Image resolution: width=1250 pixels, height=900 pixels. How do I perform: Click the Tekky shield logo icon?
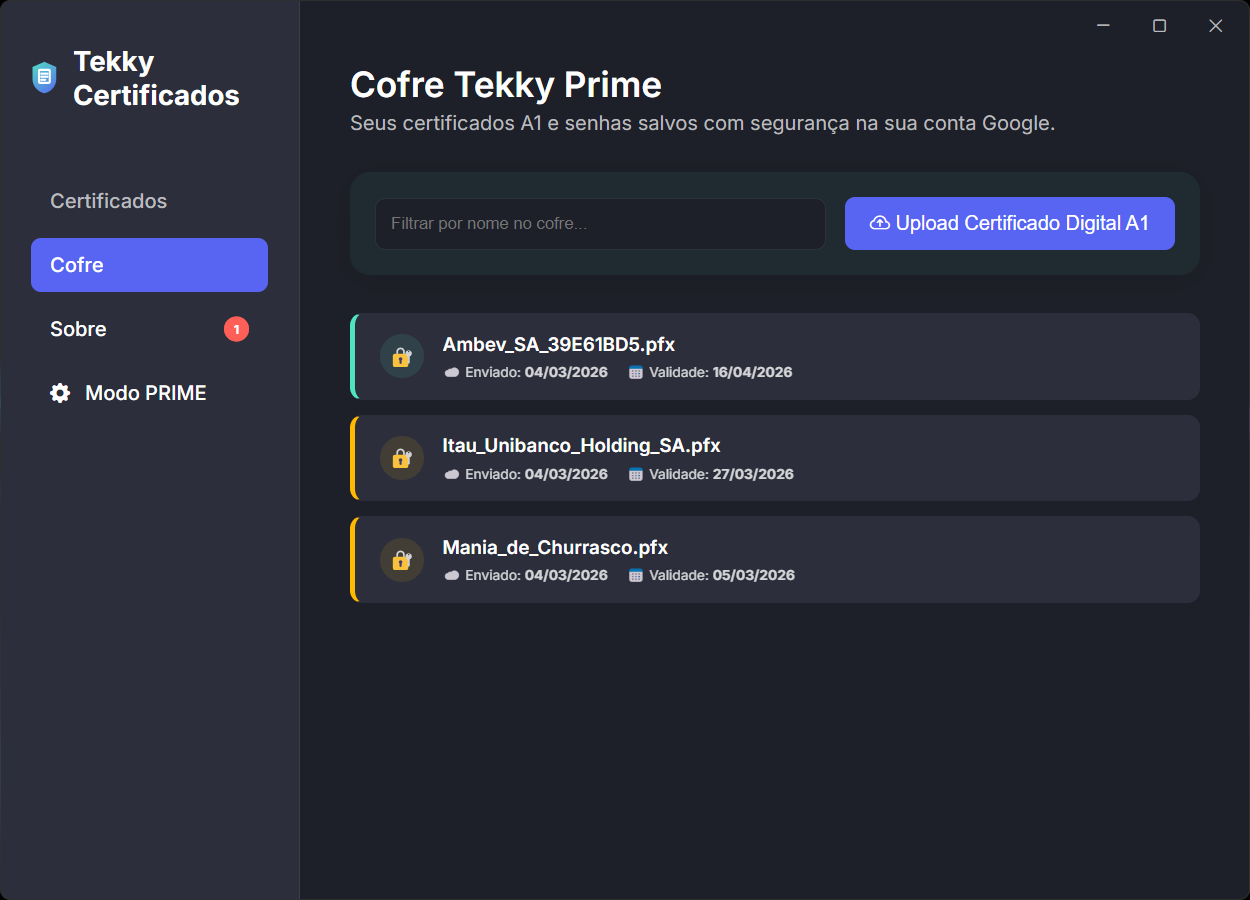click(44, 77)
